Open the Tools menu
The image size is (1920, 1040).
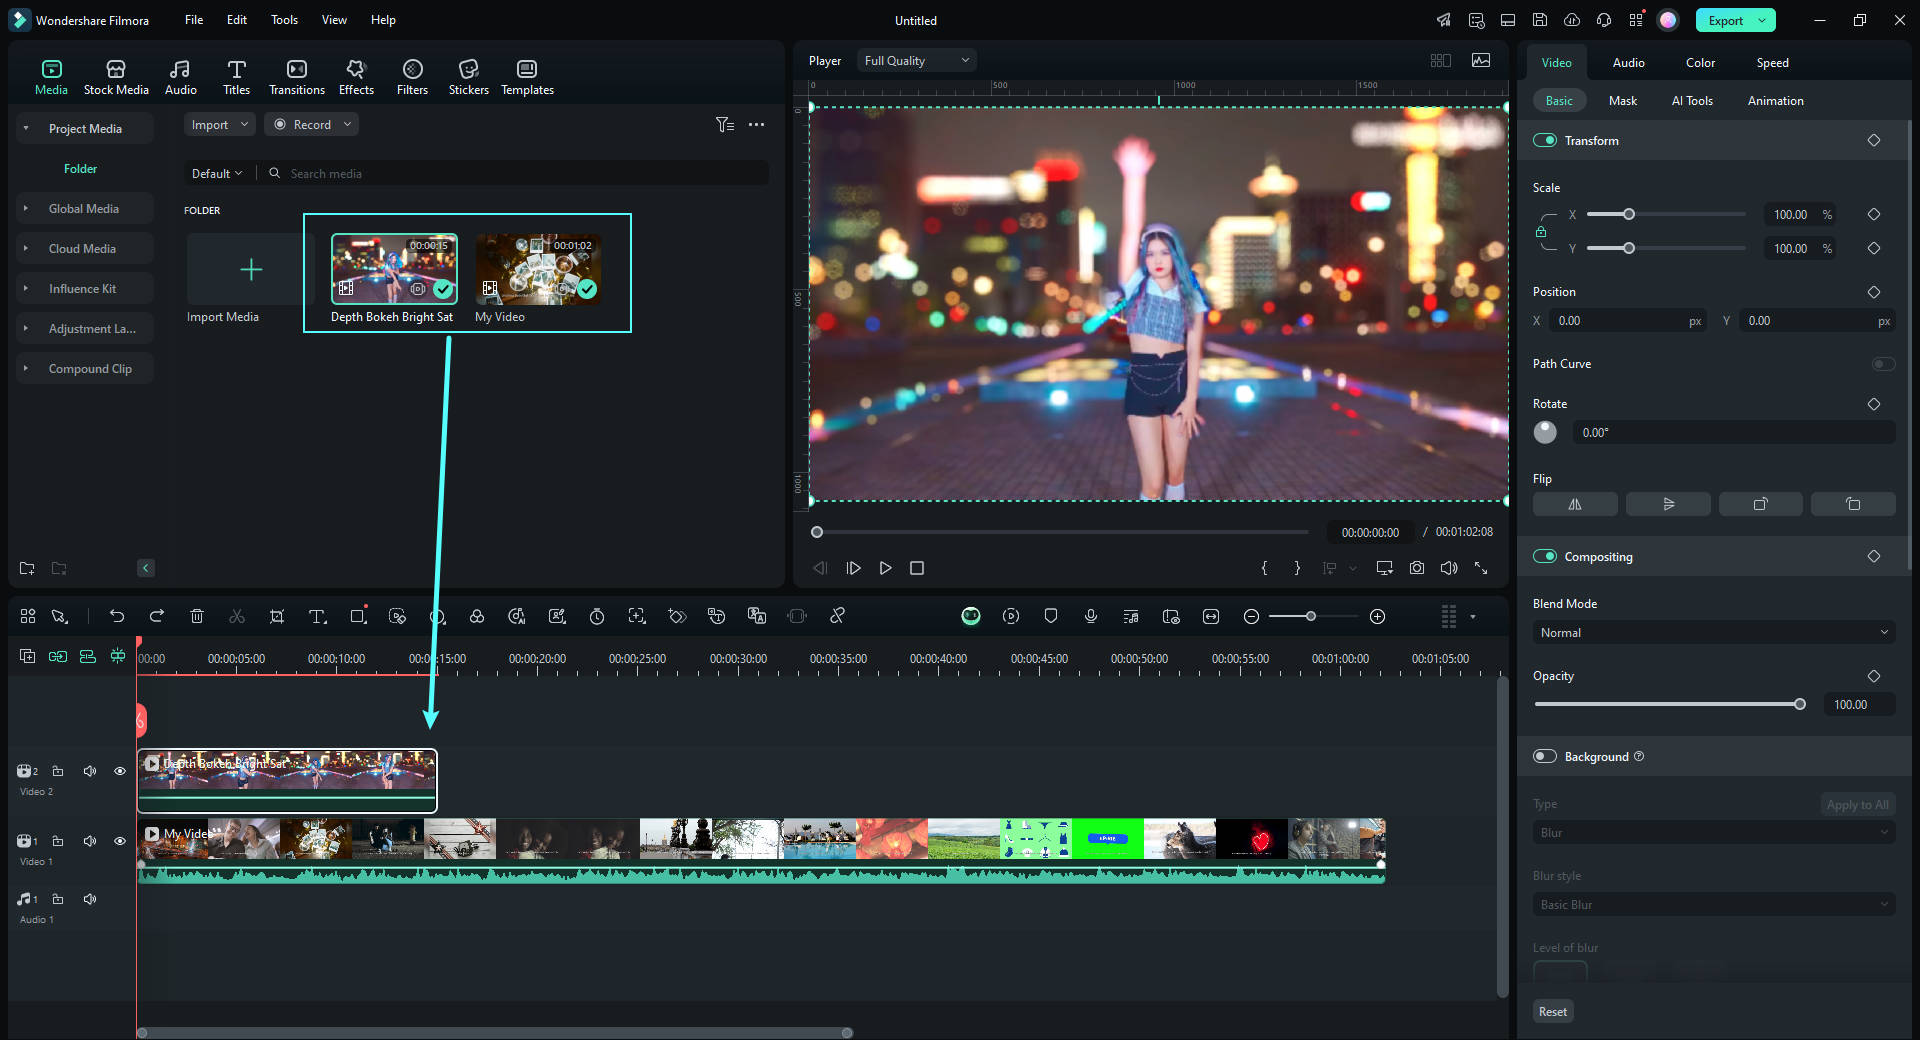[x=284, y=20]
